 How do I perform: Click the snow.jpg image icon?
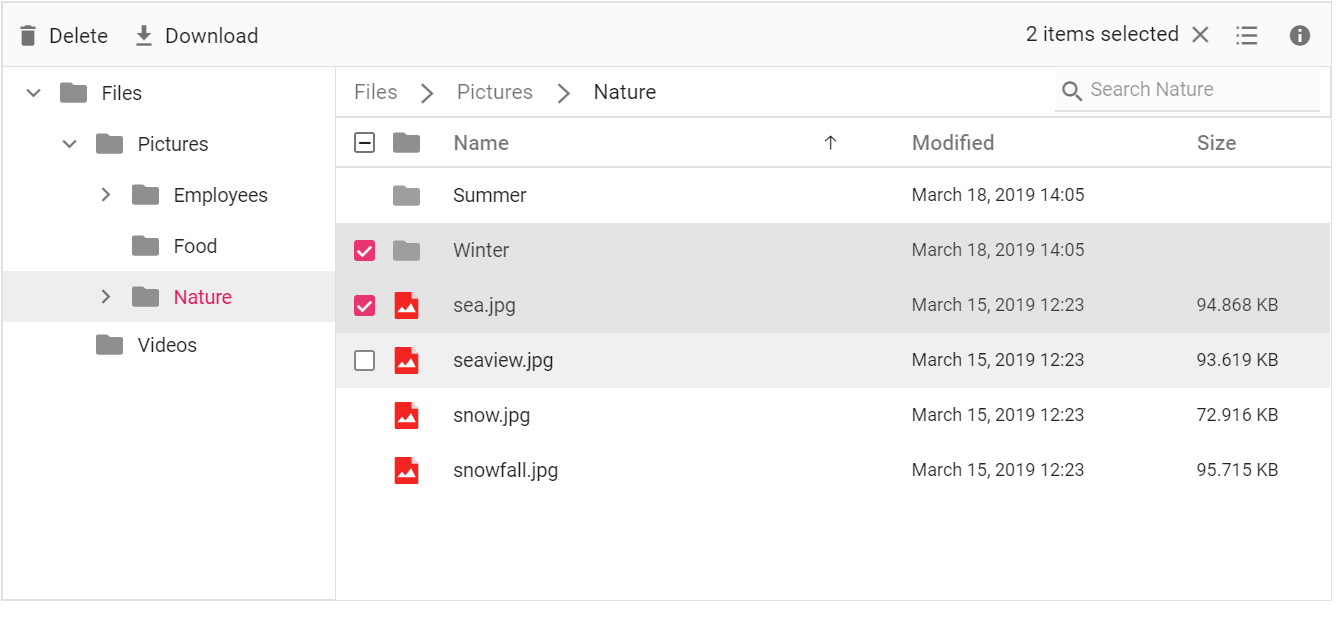406,415
